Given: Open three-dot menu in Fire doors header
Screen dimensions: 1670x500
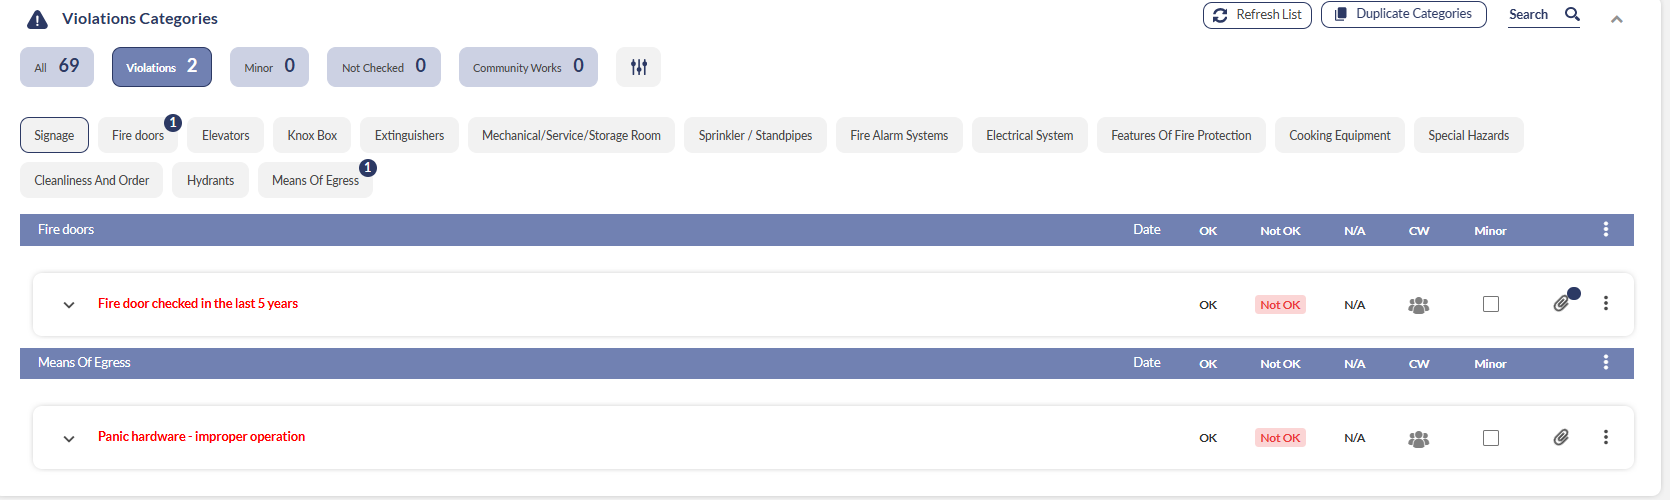Looking at the screenshot, I should pos(1605,229).
